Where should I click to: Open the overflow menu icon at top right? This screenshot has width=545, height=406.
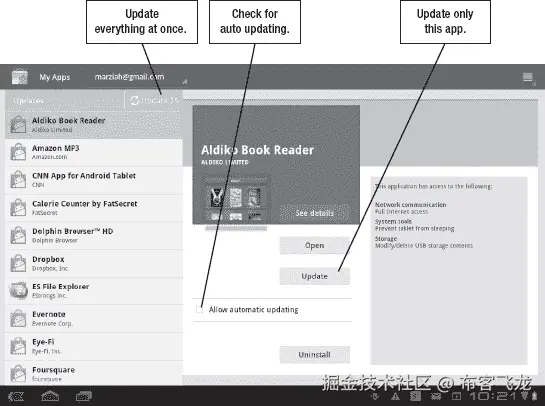(x=528, y=77)
